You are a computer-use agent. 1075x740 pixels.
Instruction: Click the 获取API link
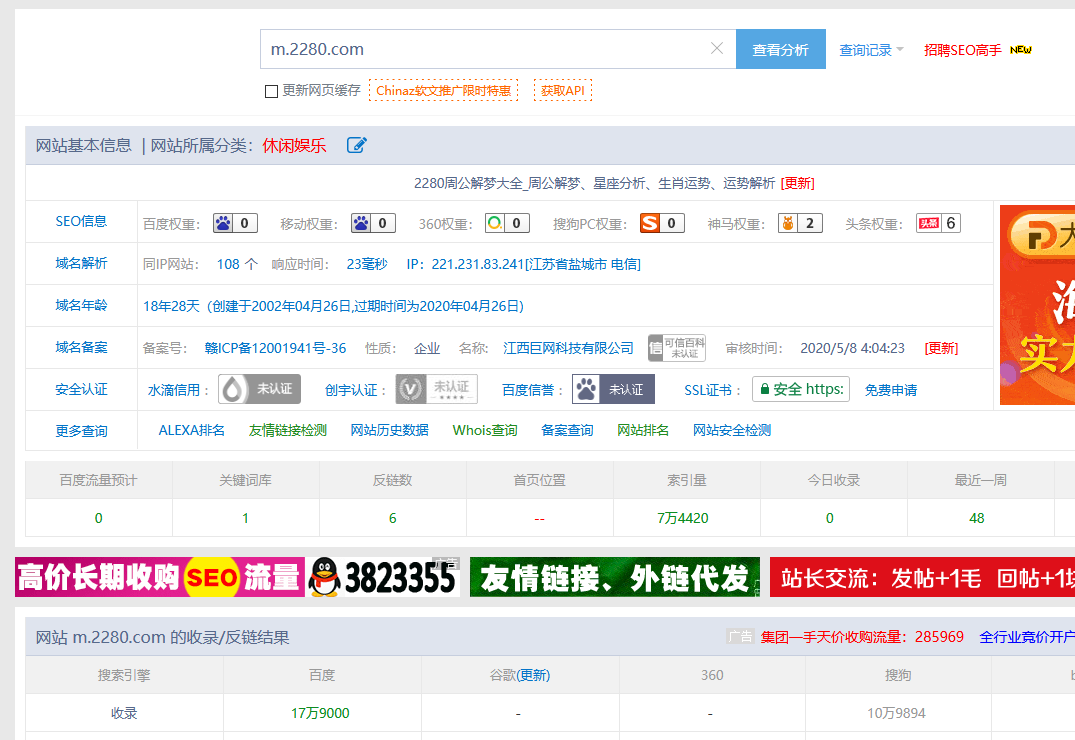pyautogui.click(x=563, y=90)
